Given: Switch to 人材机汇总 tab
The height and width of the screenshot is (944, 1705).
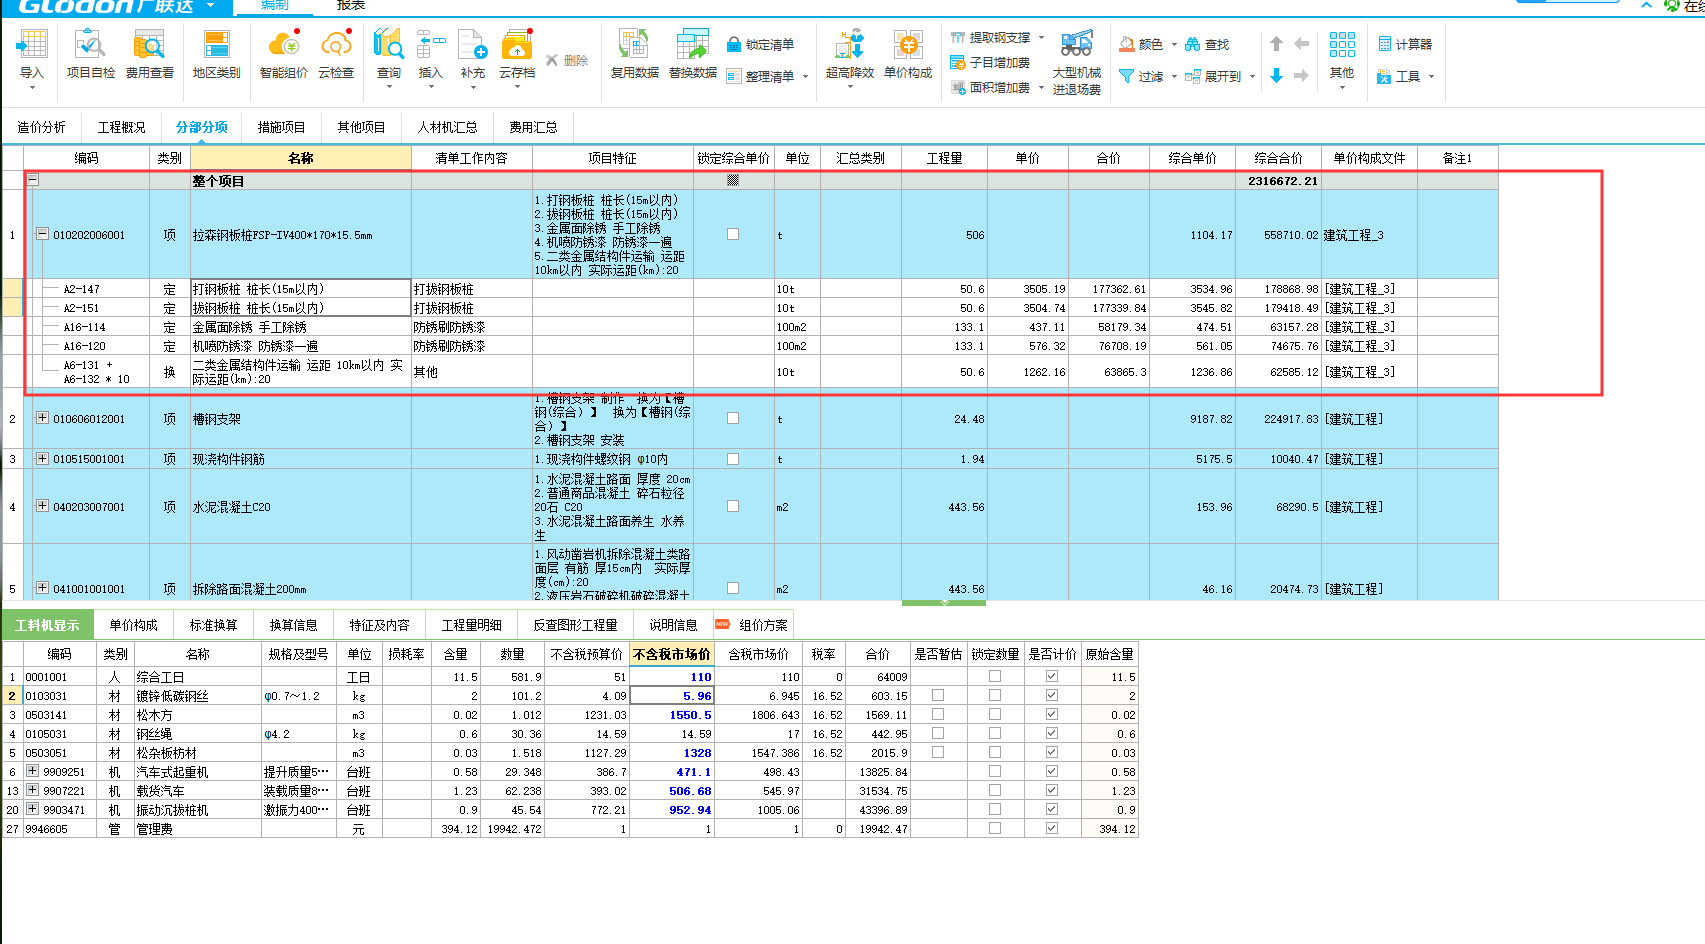Looking at the screenshot, I should tap(447, 127).
